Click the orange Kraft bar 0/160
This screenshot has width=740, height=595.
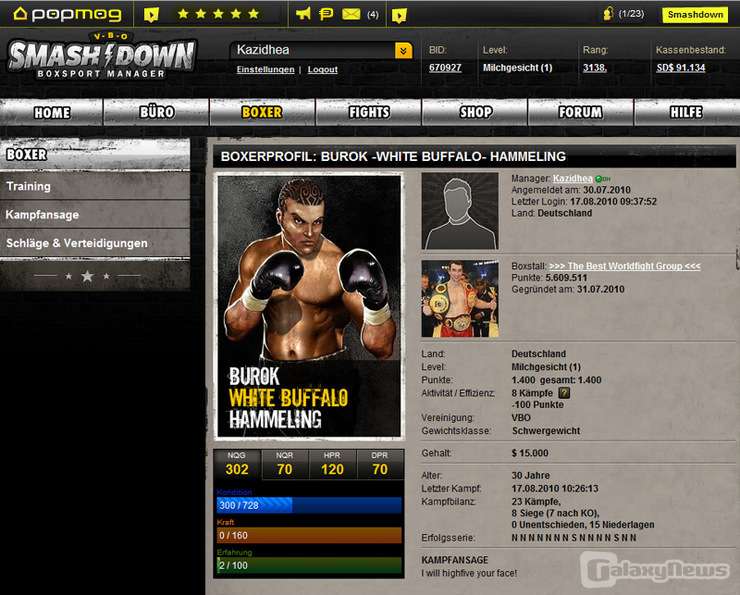(309, 536)
